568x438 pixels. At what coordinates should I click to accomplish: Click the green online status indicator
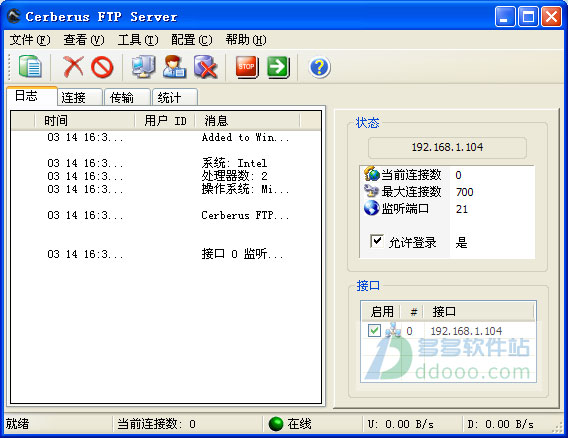pos(276,424)
